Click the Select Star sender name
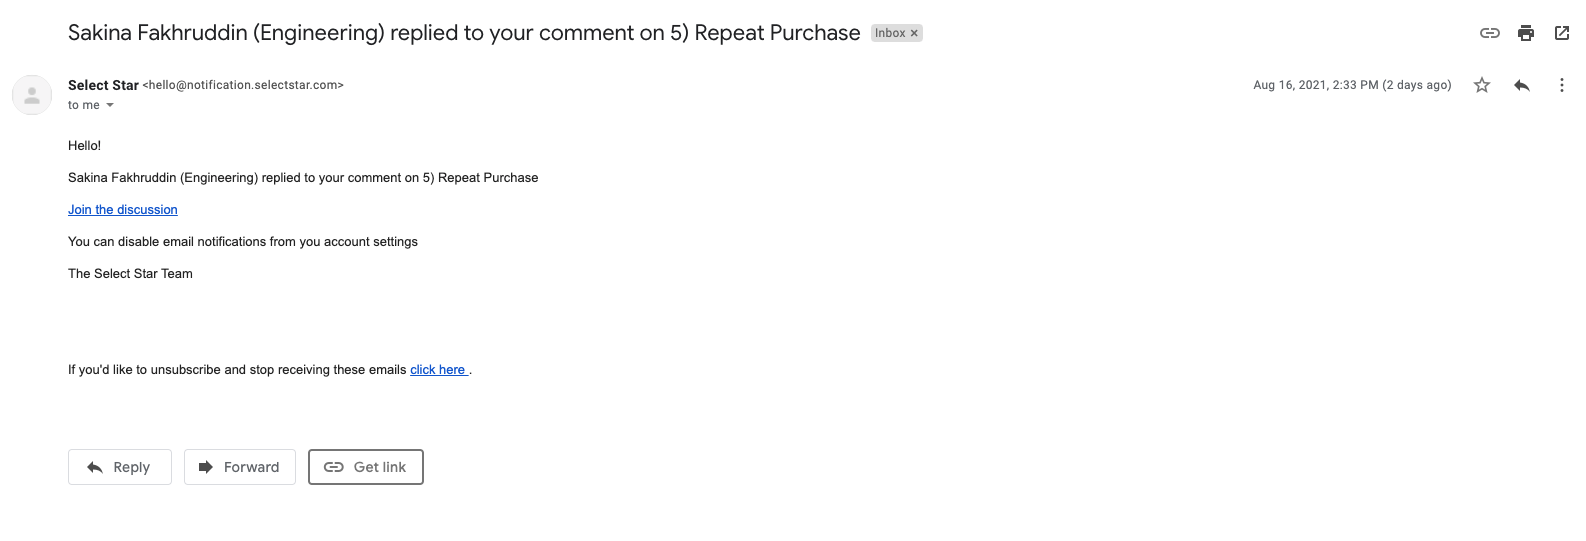This screenshot has height=541, width=1586. coord(103,85)
